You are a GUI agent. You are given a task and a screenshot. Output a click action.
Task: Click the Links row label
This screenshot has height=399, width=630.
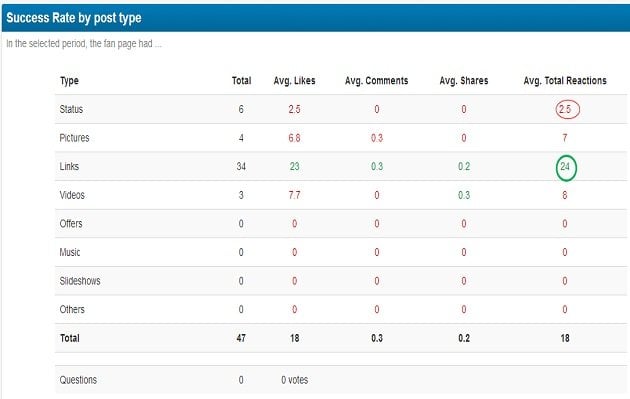69,166
